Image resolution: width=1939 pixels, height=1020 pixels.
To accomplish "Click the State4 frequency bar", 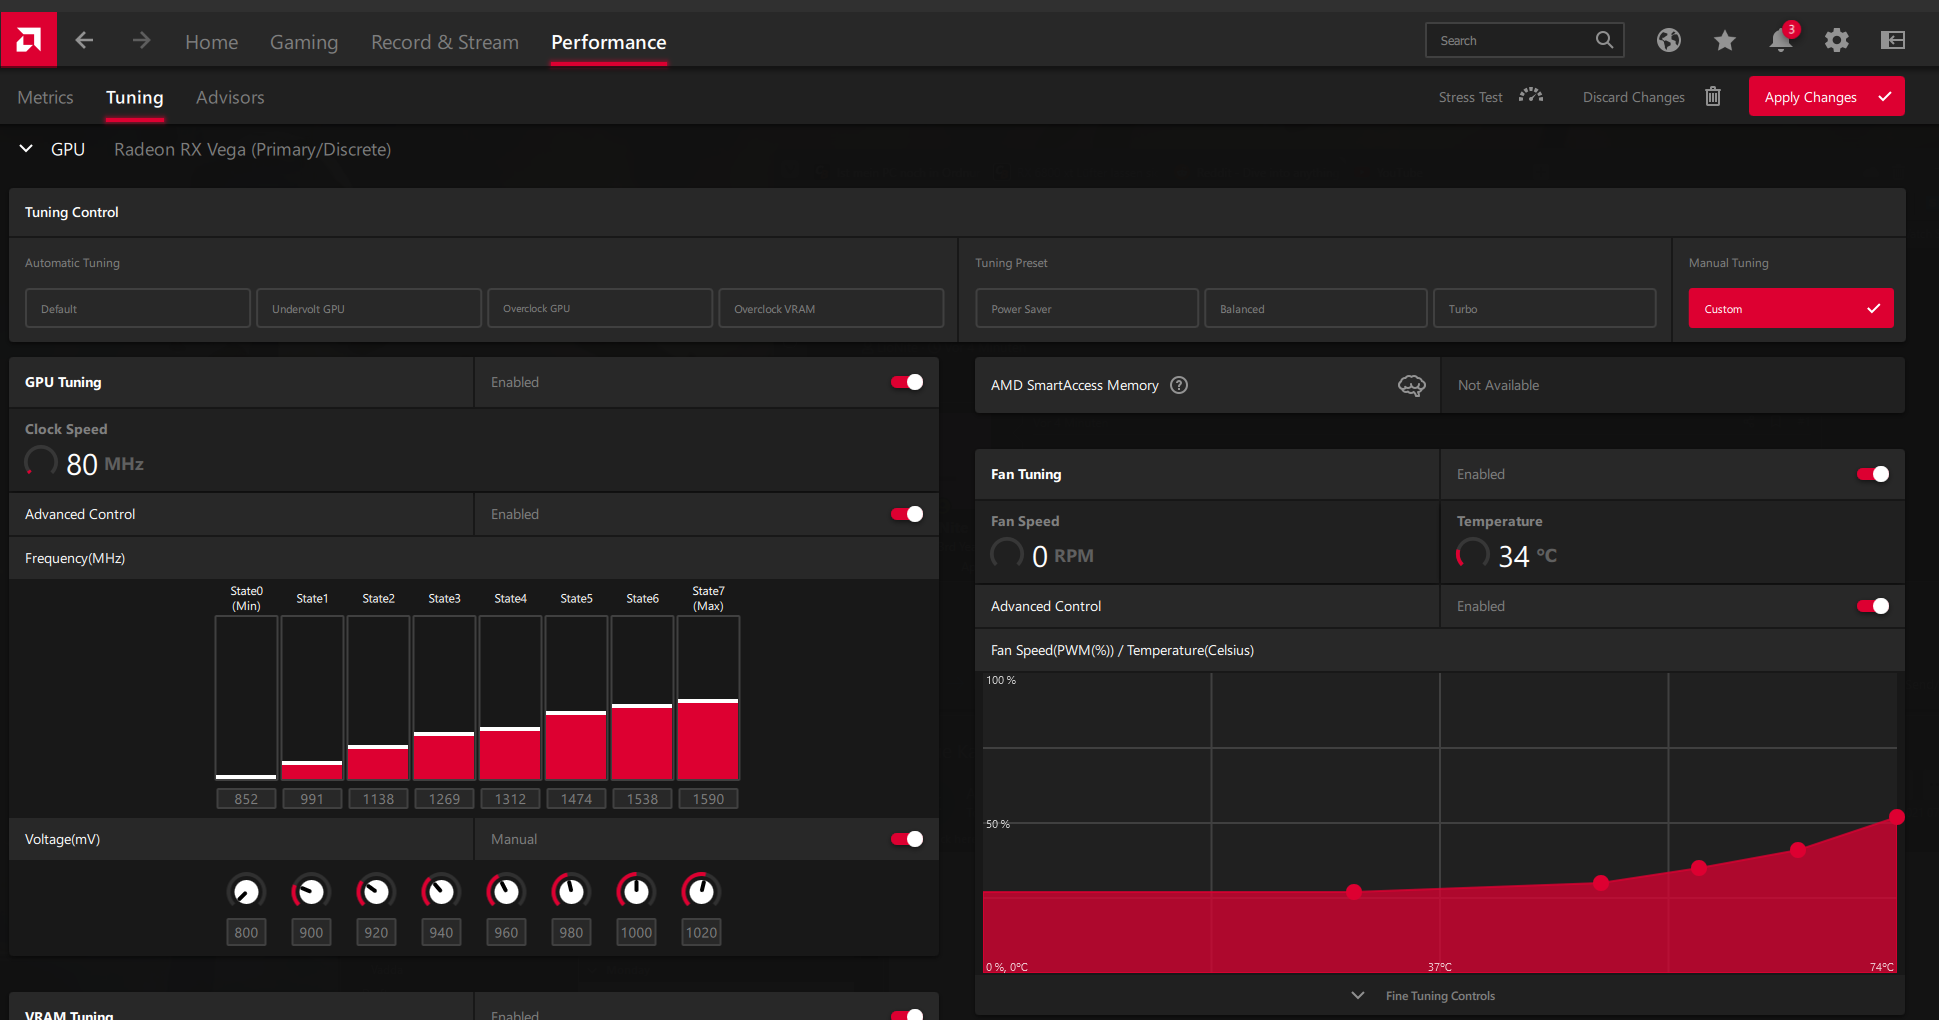I will [x=510, y=698].
